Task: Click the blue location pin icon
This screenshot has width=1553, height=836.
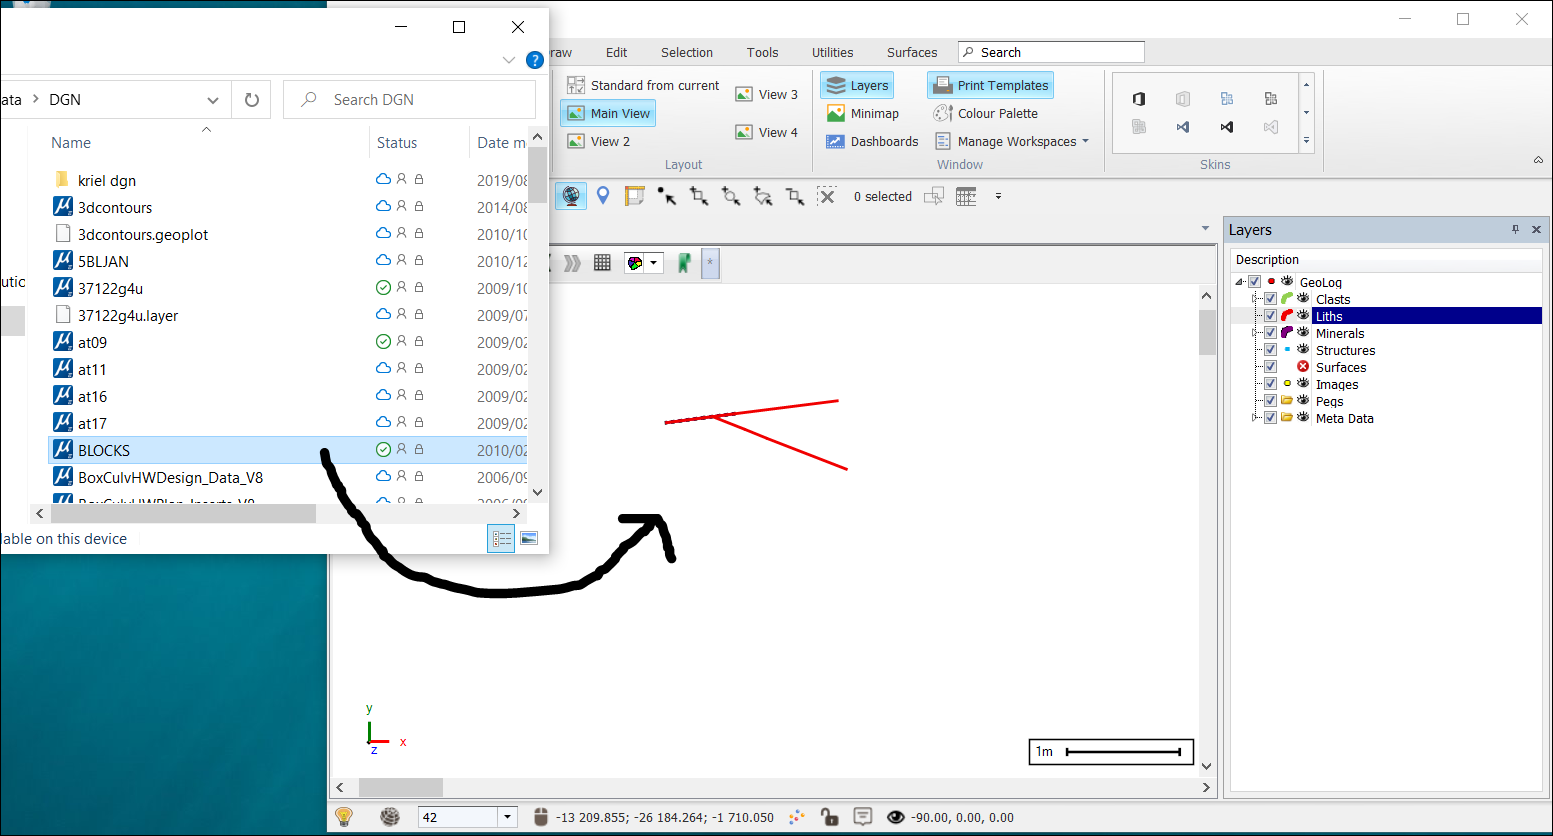Action: pyautogui.click(x=603, y=196)
